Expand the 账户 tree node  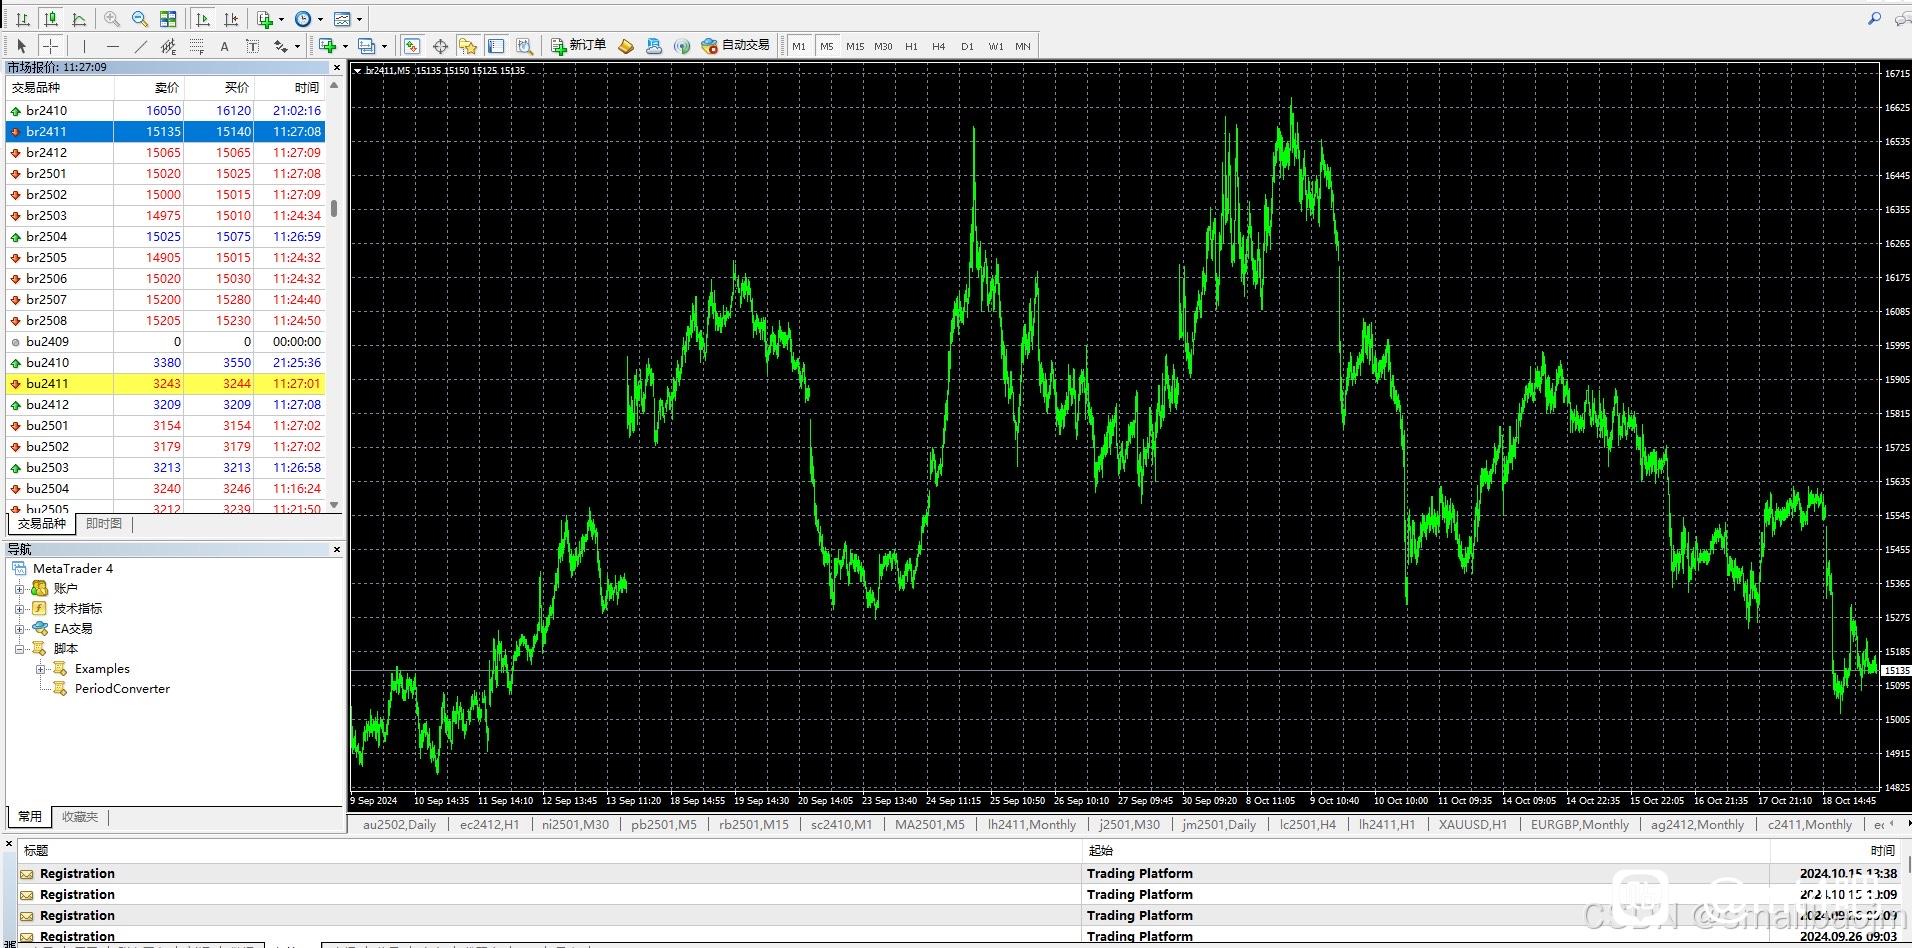click(x=19, y=589)
